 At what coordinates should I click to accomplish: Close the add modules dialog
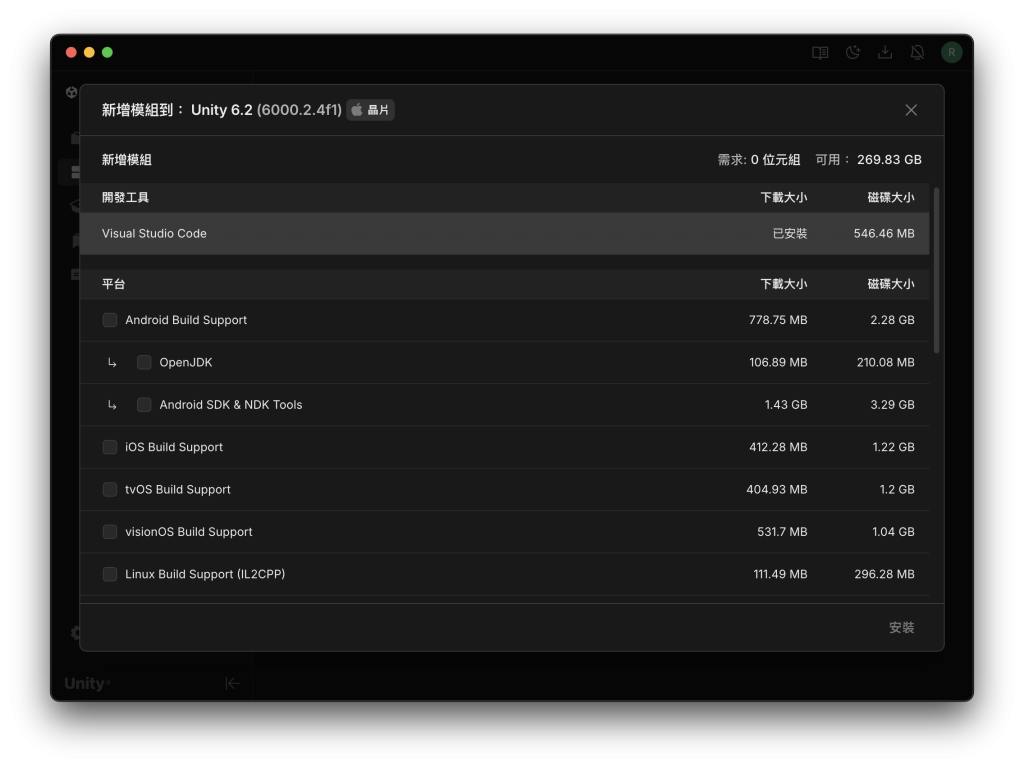pyautogui.click(x=911, y=110)
